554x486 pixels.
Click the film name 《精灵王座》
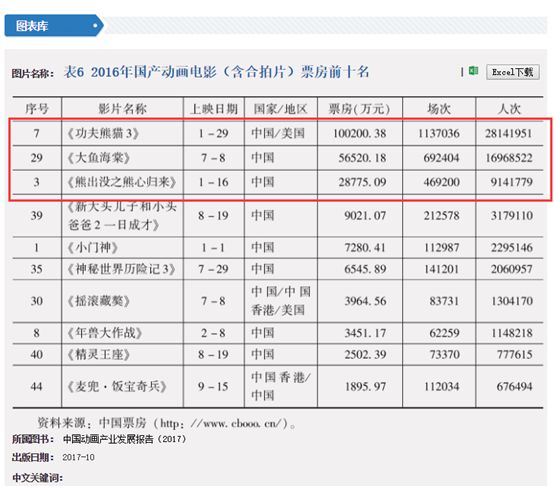click(99, 354)
